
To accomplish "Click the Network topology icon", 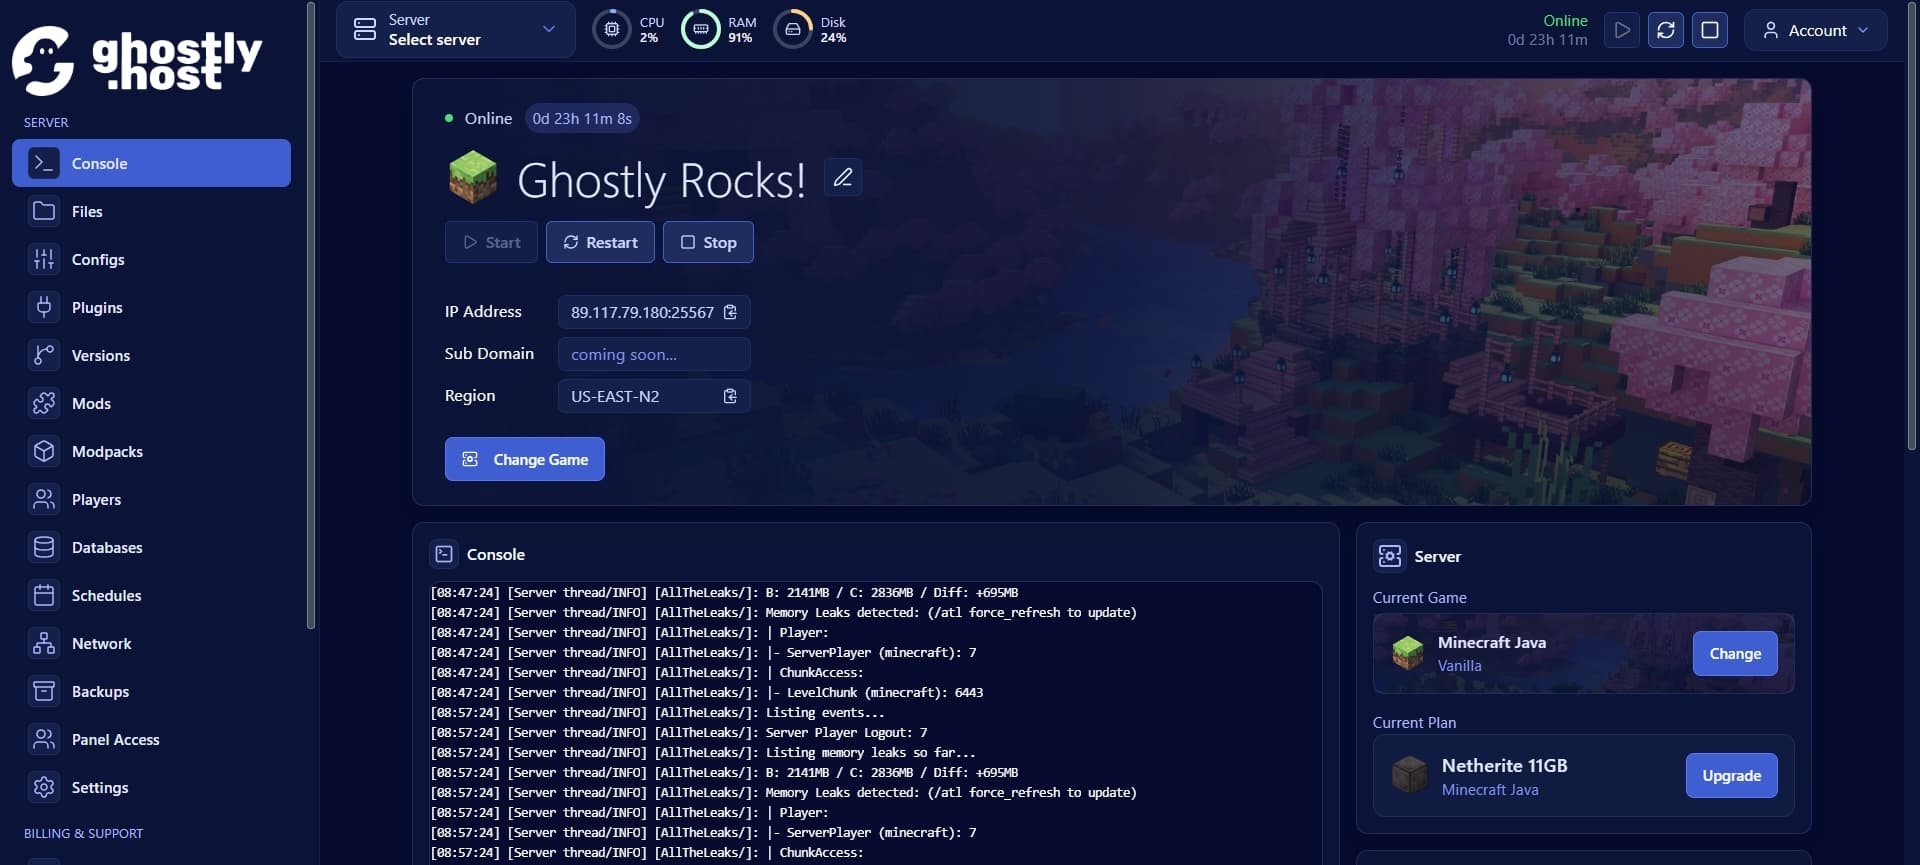I will pyautogui.click(x=44, y=643).
